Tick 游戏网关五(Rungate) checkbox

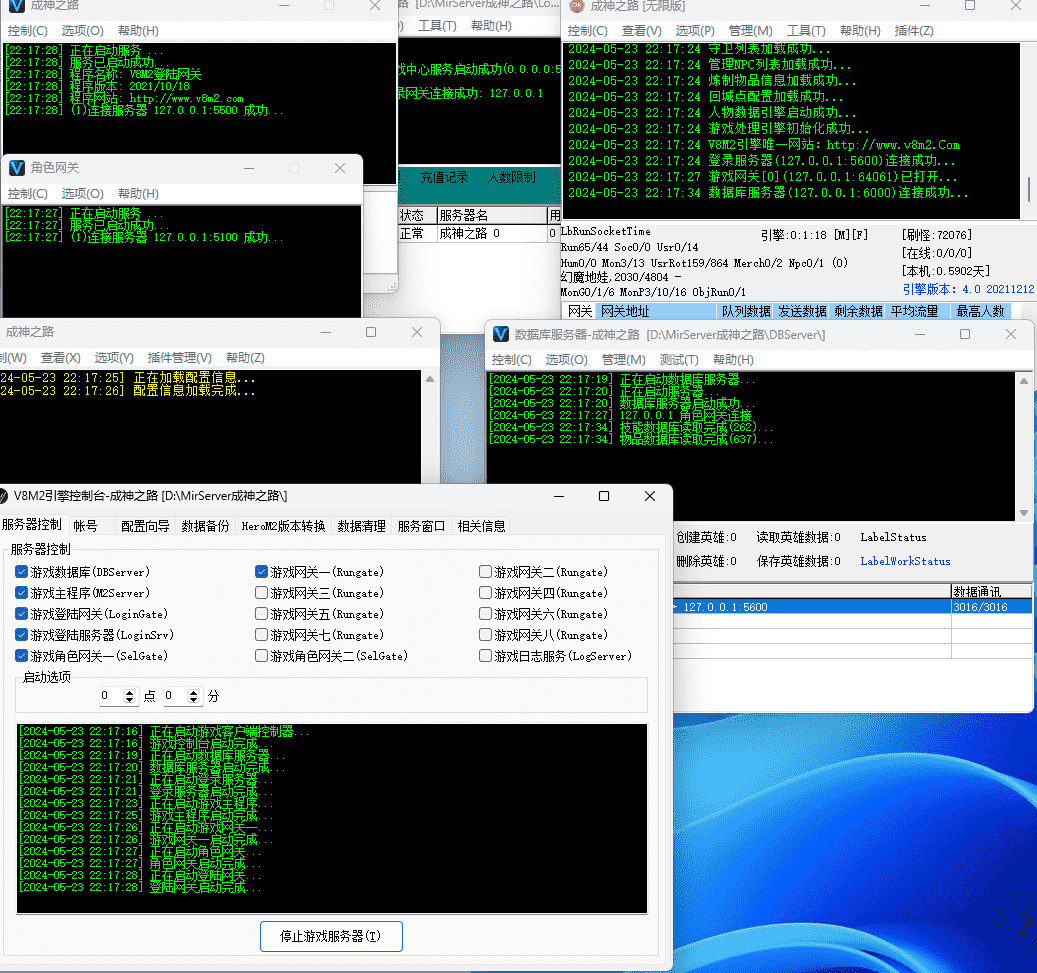(261, 614)
